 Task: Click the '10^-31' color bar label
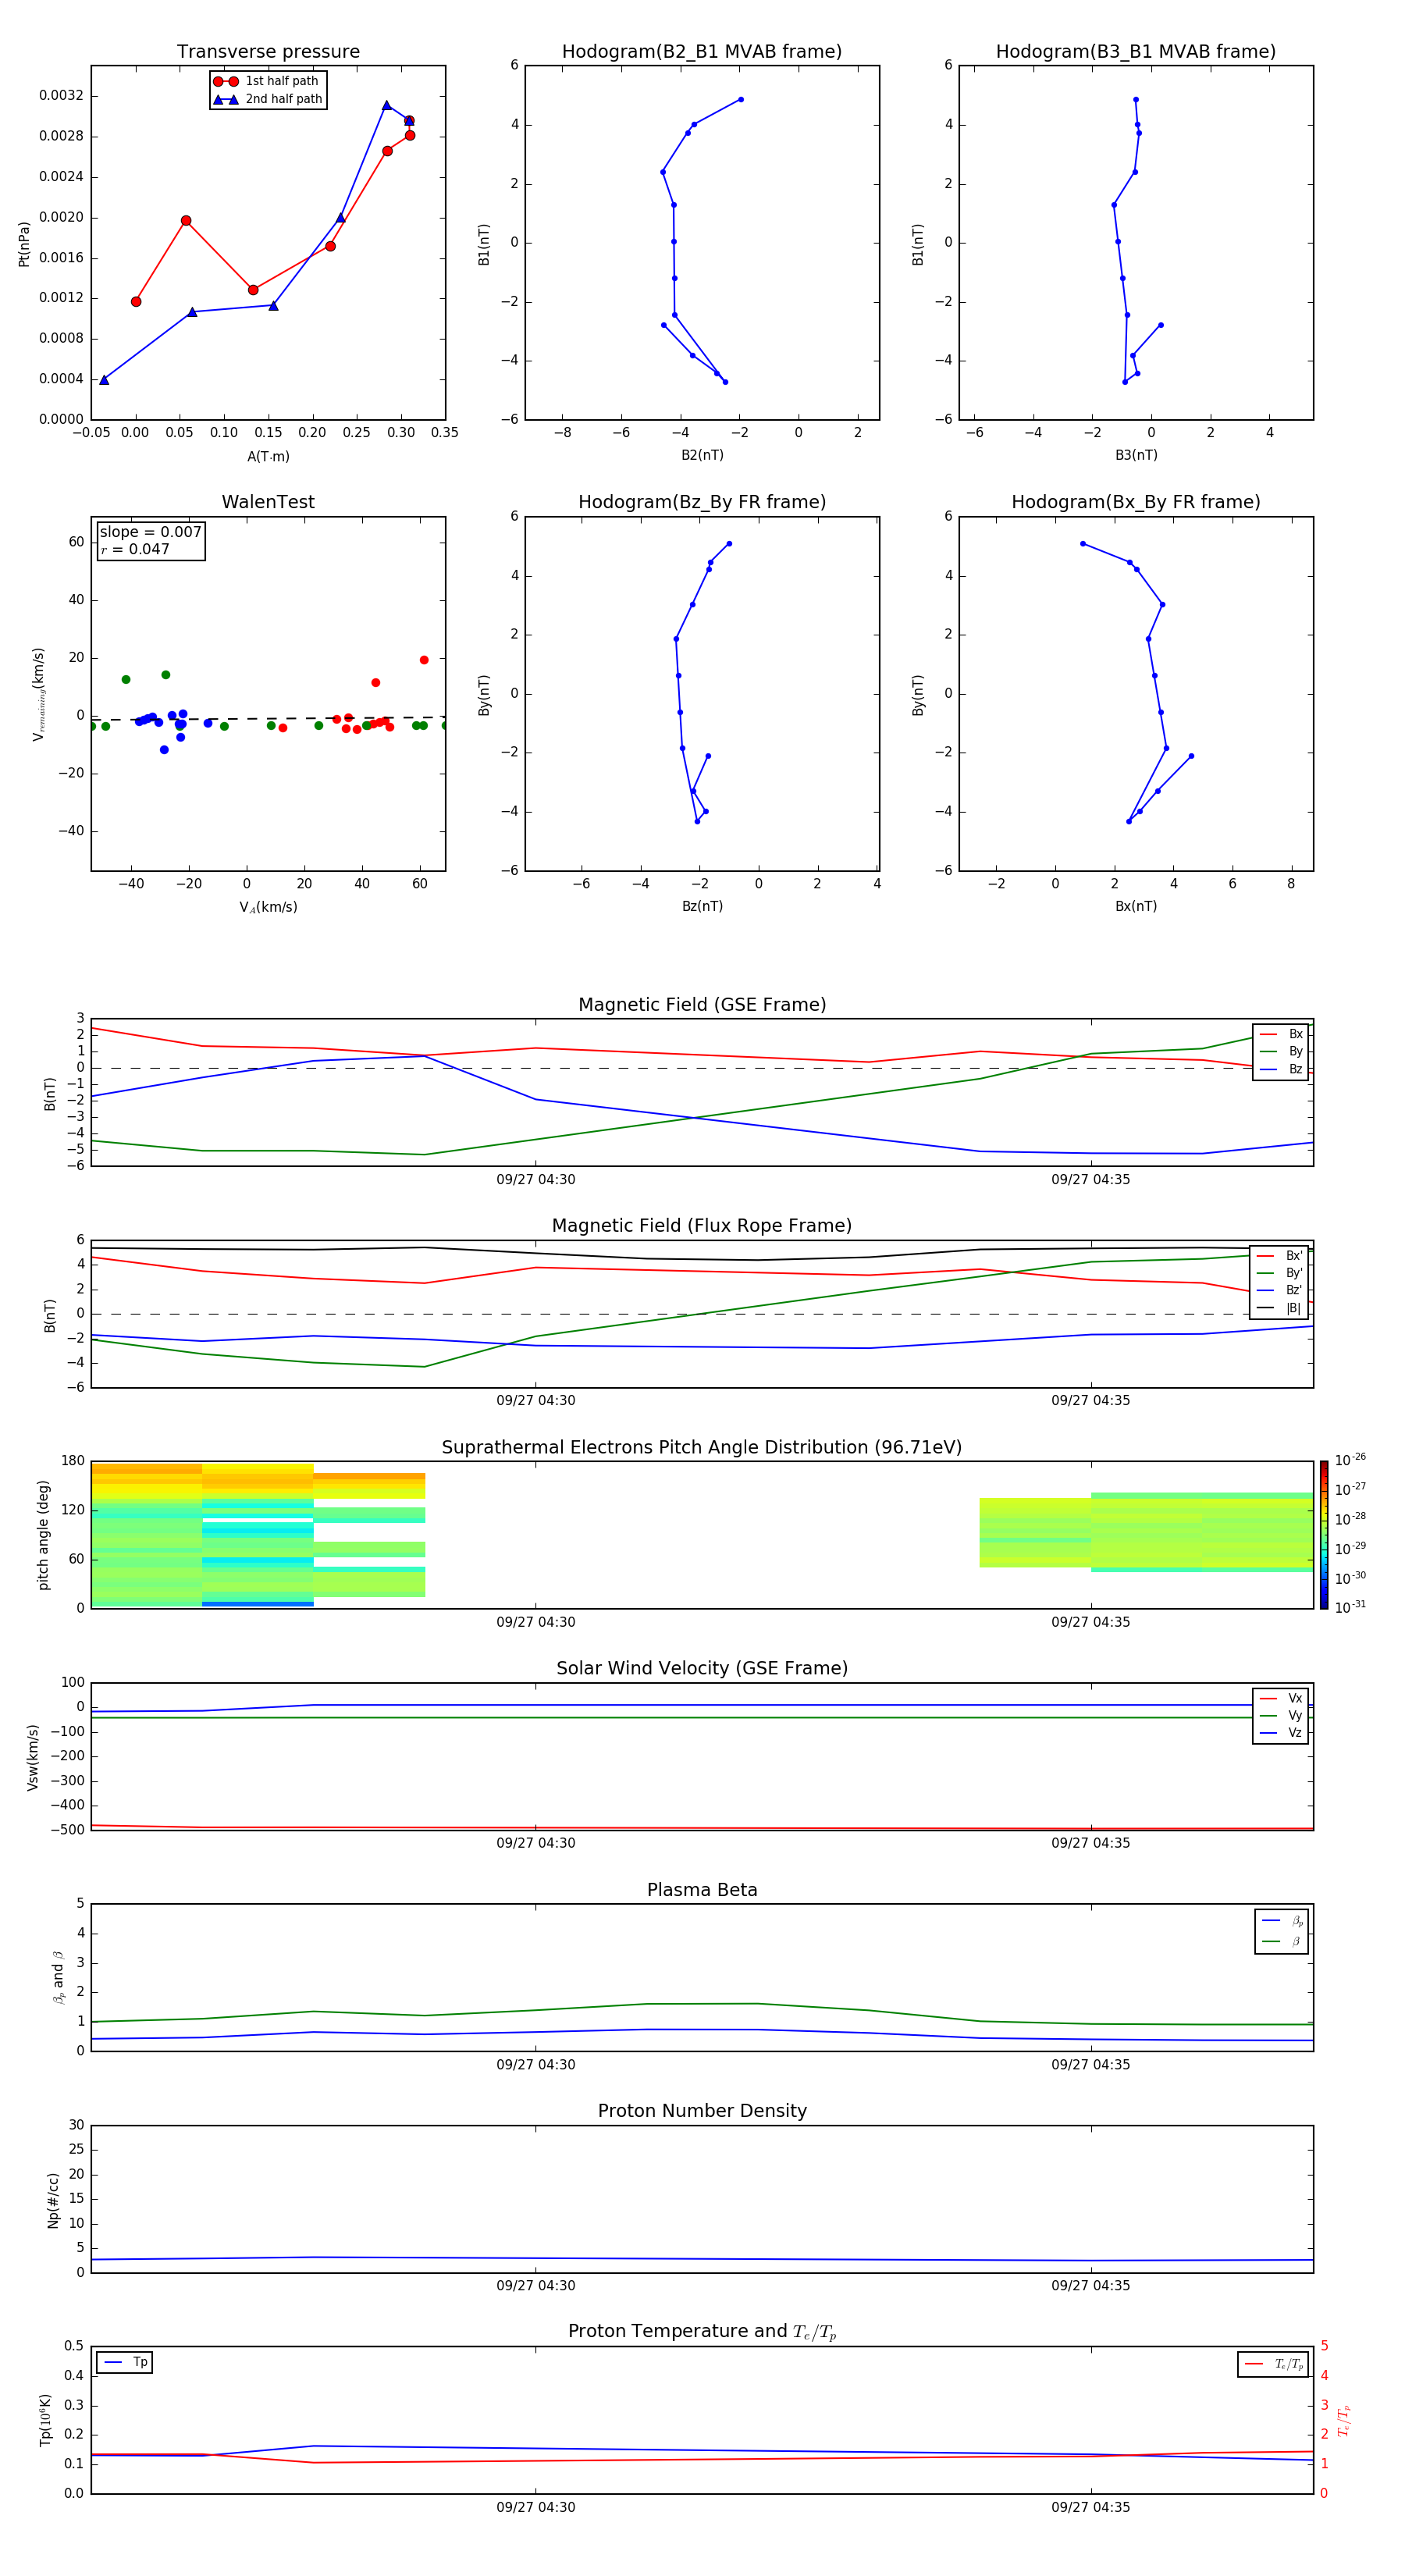click(1350, 1607)
